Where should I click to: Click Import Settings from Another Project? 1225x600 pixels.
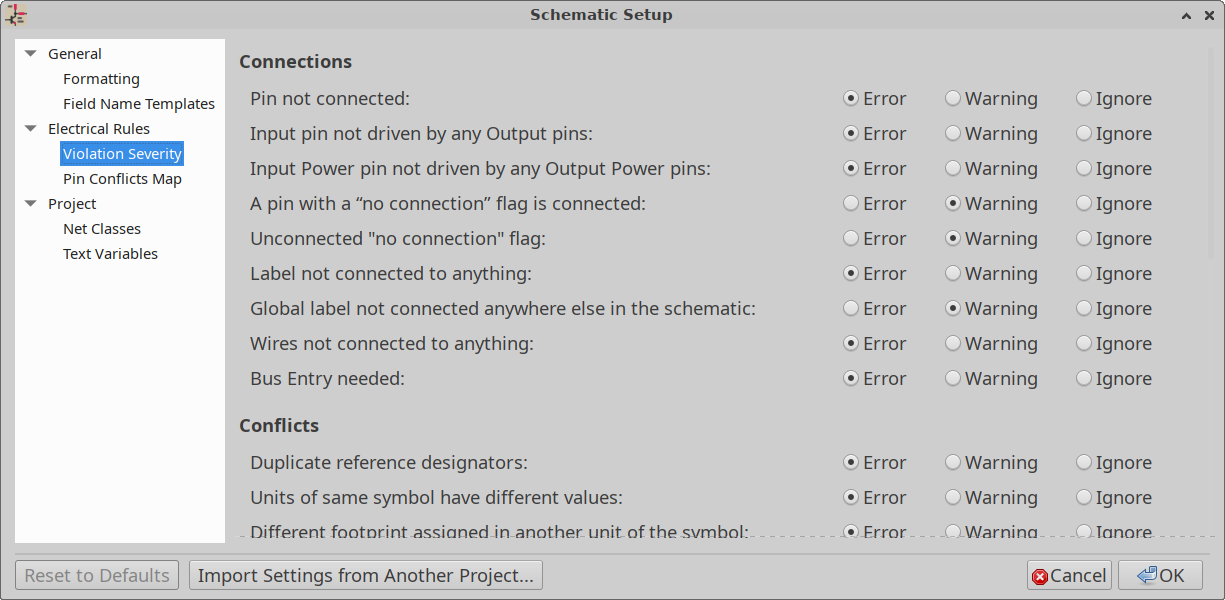tap(365, 575)
